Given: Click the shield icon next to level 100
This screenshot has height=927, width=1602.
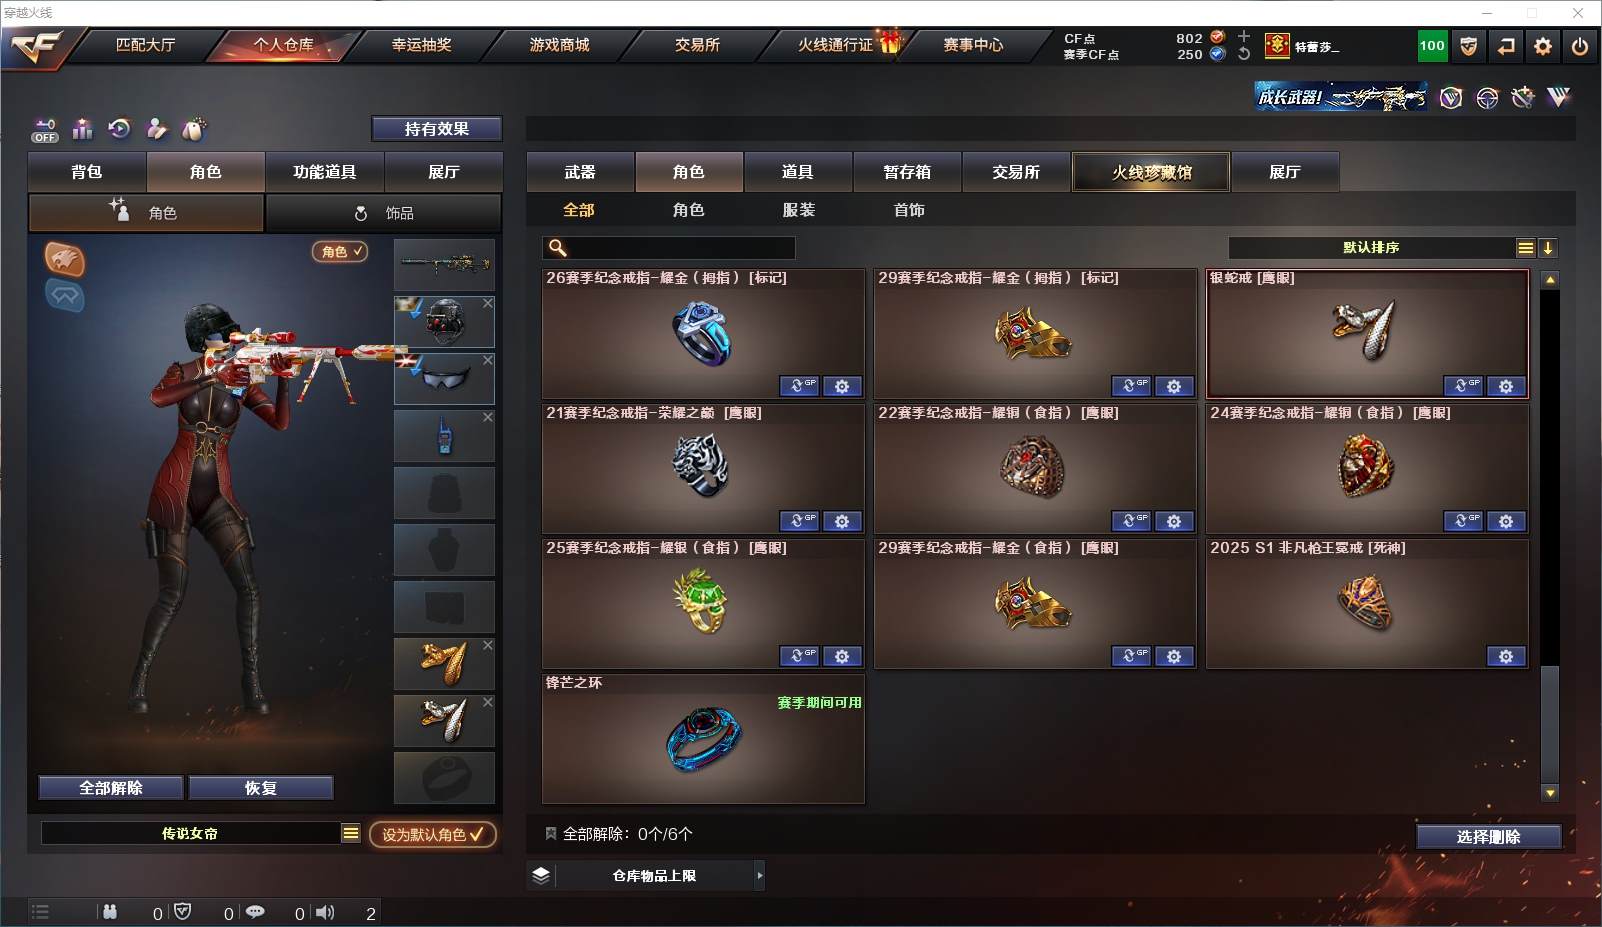Looking at the screenshot, I should coord(1468,46).
